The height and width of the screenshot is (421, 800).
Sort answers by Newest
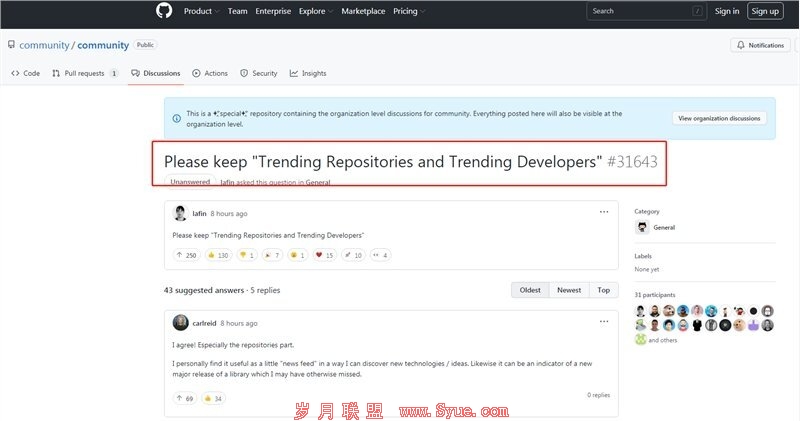(569, 290)
